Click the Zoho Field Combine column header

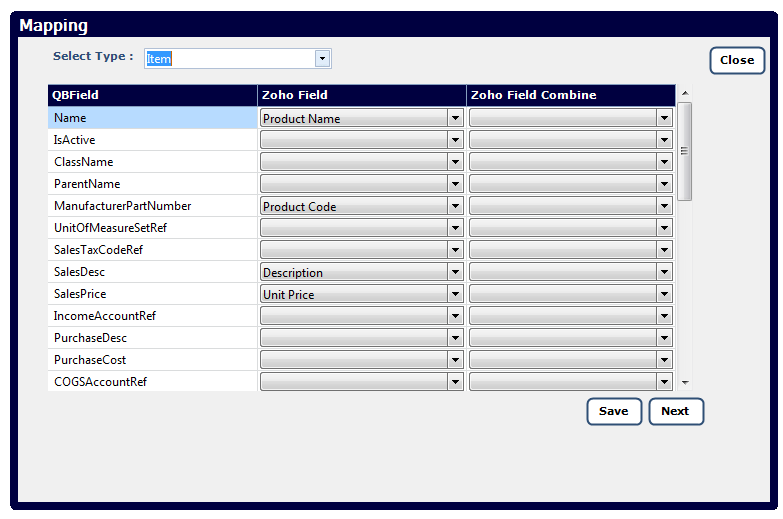571,95
